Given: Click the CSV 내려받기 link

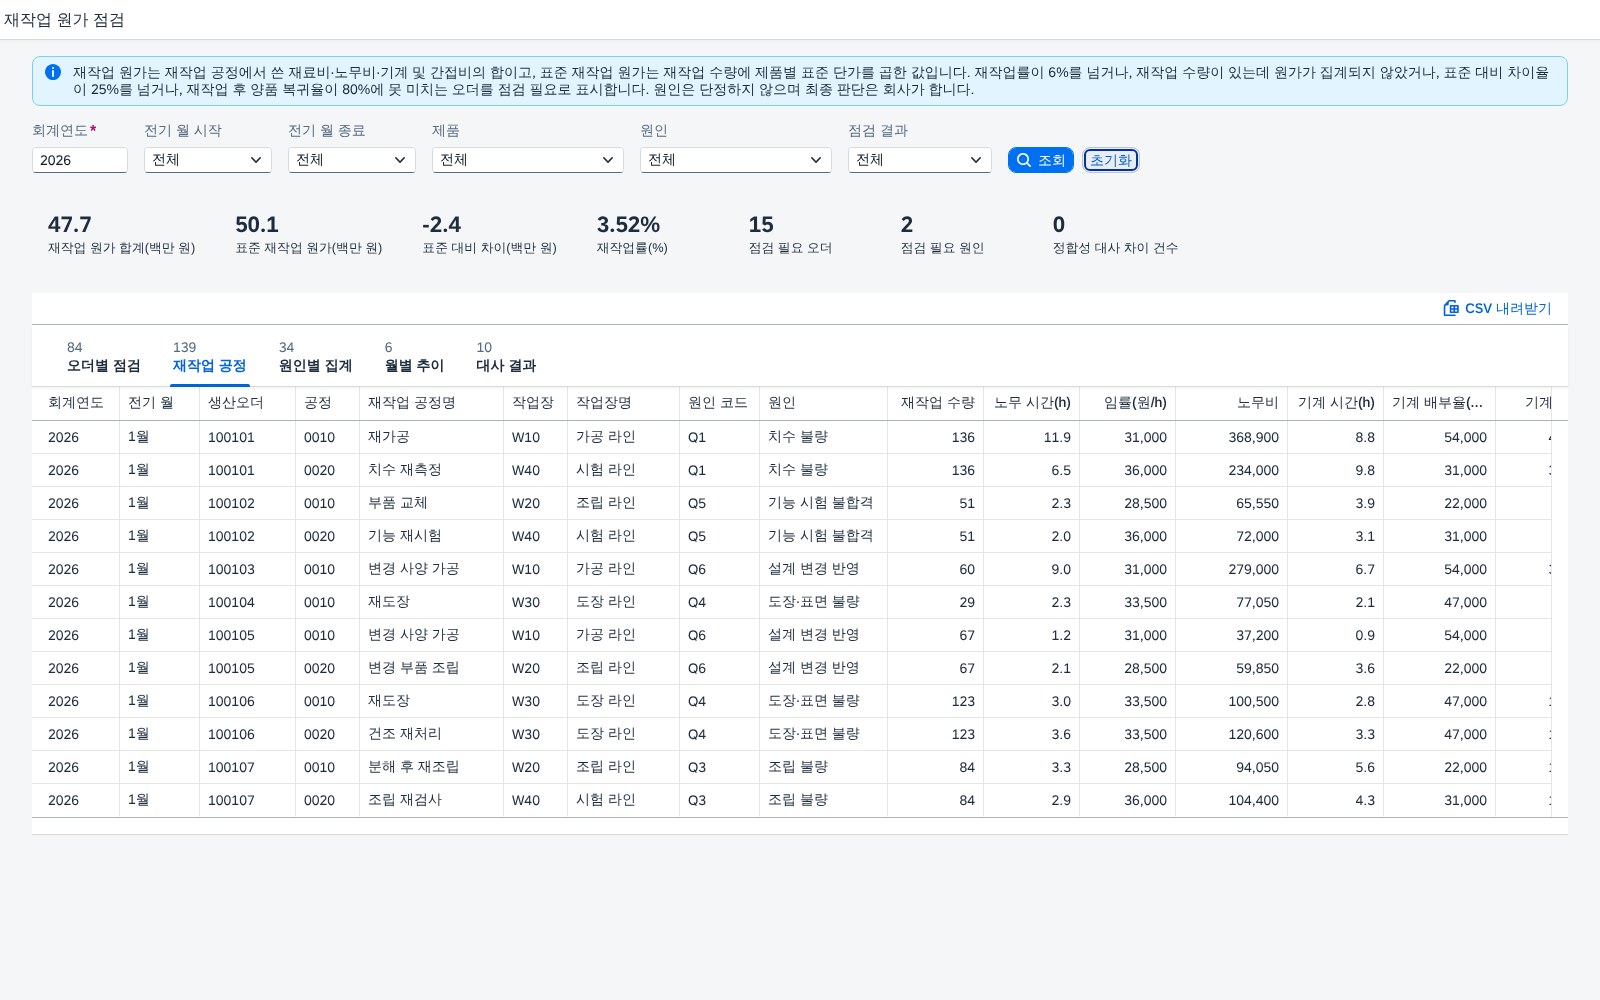Looking at the screenshot, I should pos(1497,308).
